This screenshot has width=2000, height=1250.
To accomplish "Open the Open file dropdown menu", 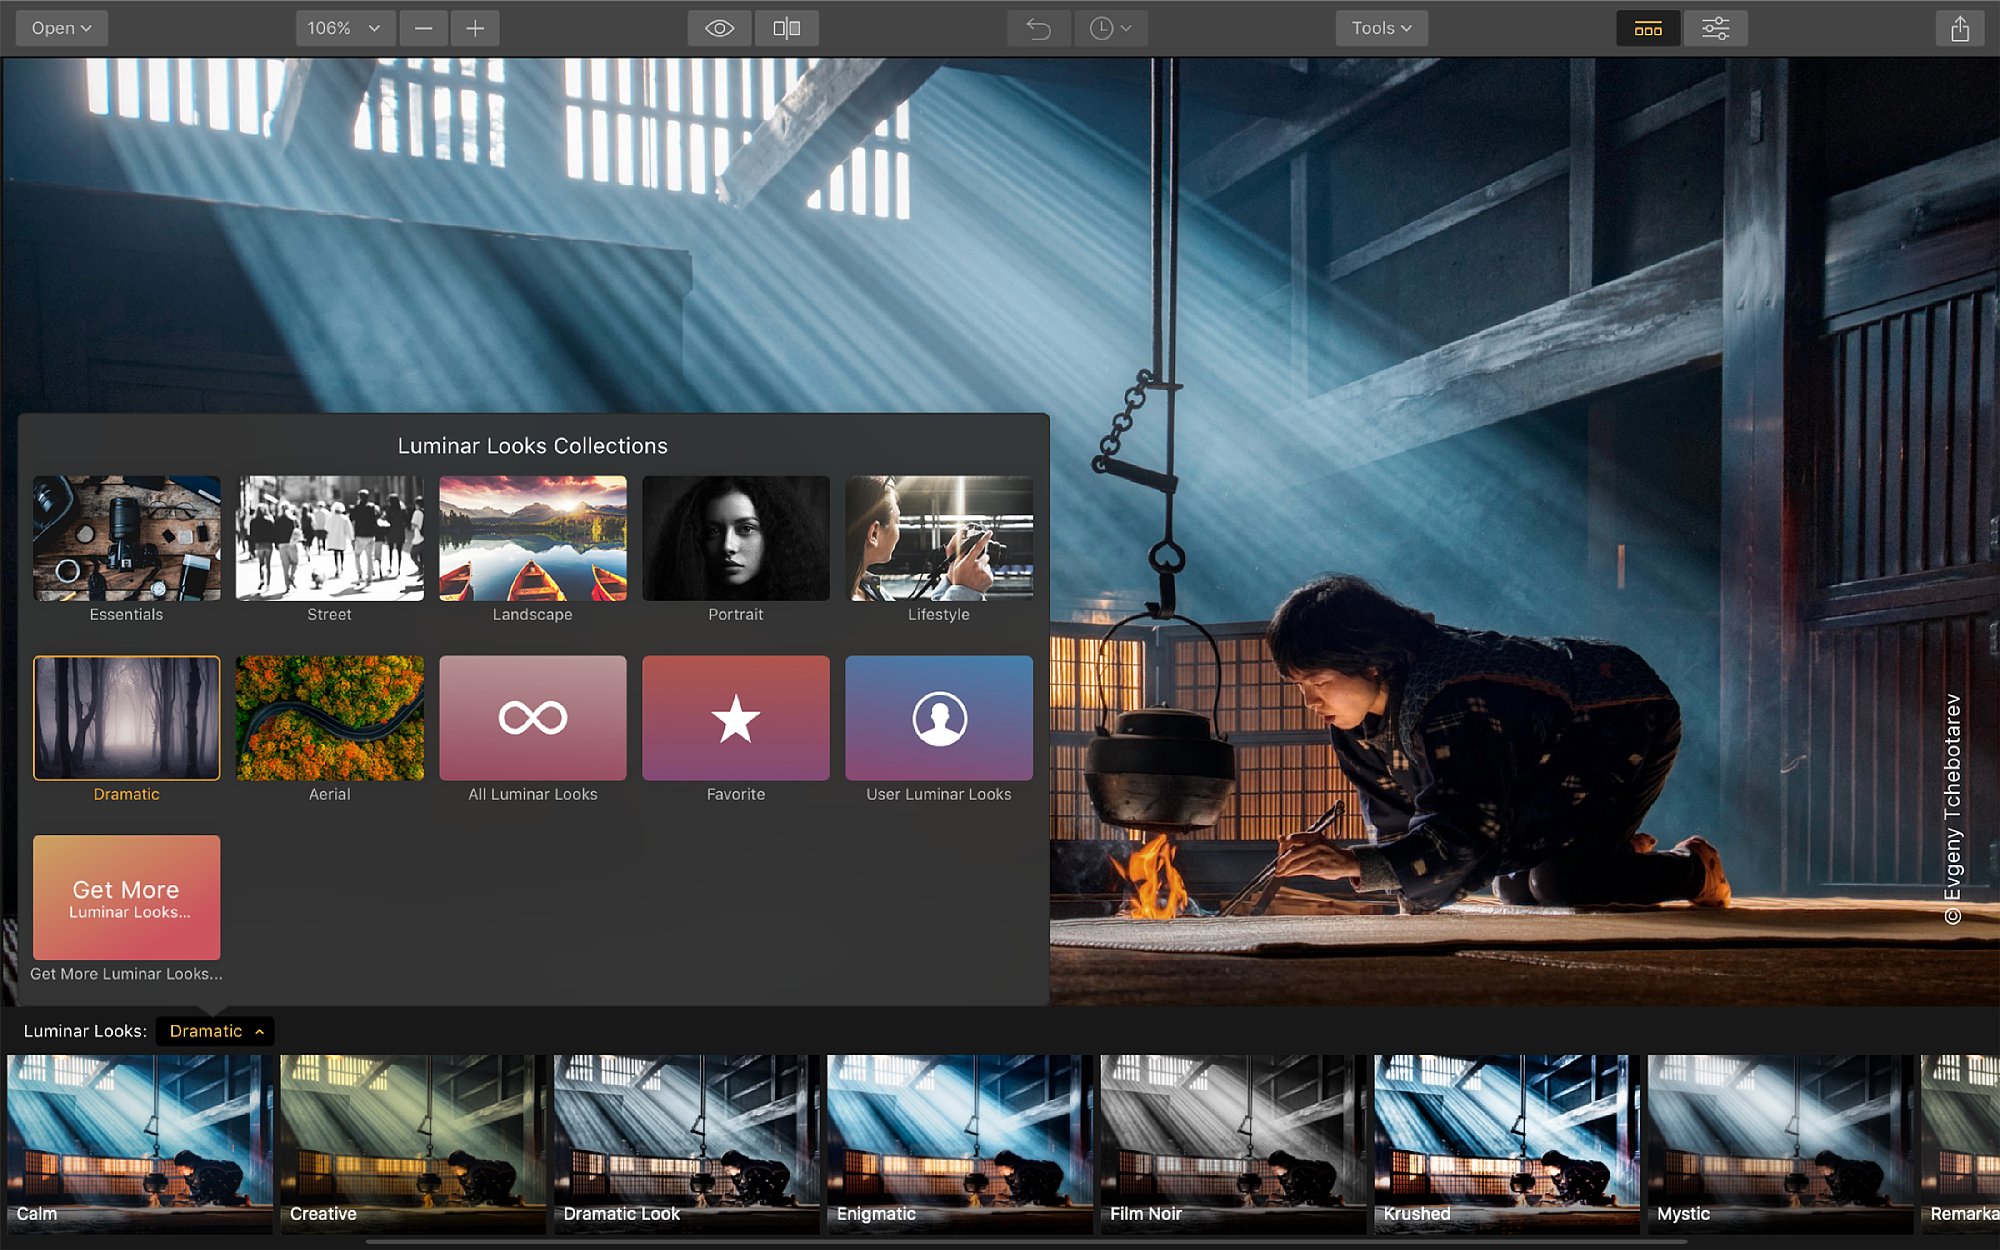I will tap(61, 28).
